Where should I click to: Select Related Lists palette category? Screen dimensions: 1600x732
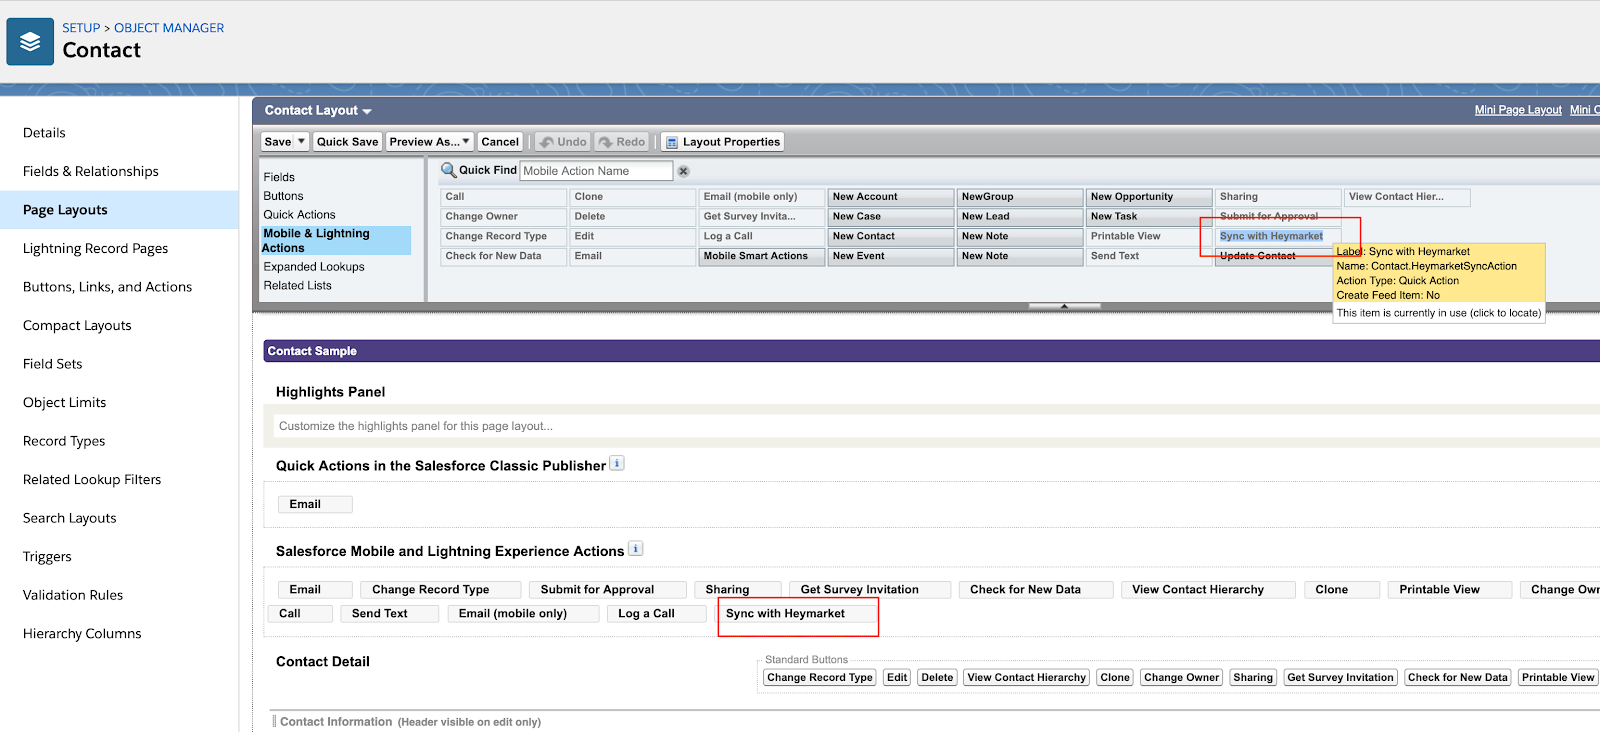click(x=297, y=286)
